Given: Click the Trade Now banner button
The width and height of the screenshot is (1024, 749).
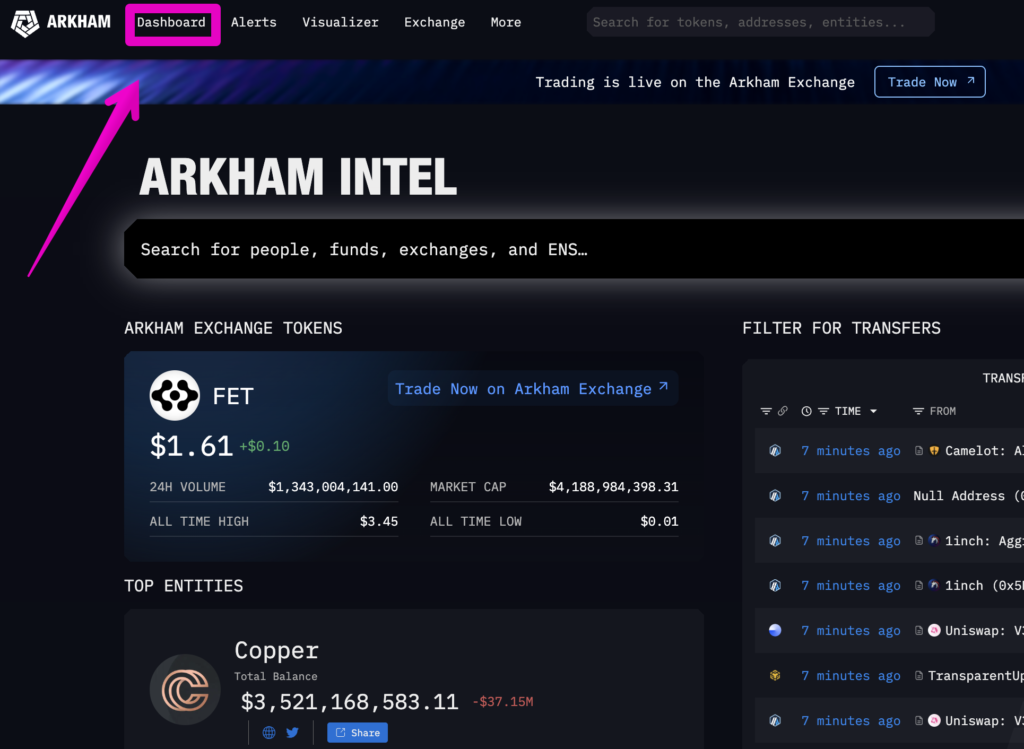Looking at the screenshot, I should coord(929,82).
